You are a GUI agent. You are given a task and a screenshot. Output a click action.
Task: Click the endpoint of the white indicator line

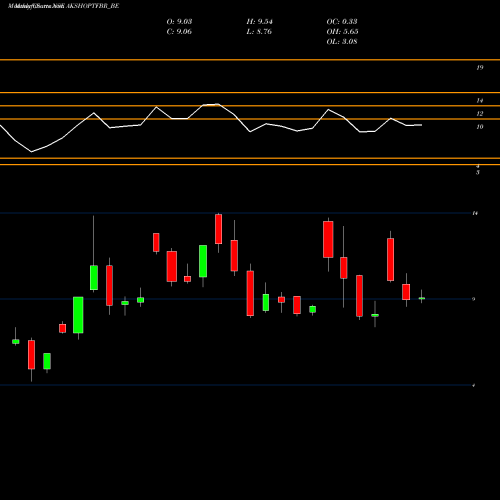pos(422,125)
